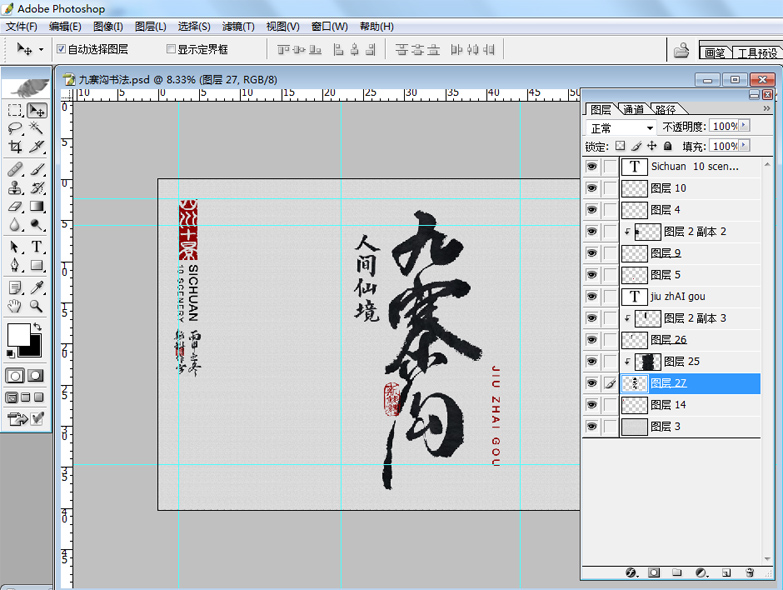Open the Move tool preset picker arrow
Screen dimensions: 783x590
click(41, 49)
